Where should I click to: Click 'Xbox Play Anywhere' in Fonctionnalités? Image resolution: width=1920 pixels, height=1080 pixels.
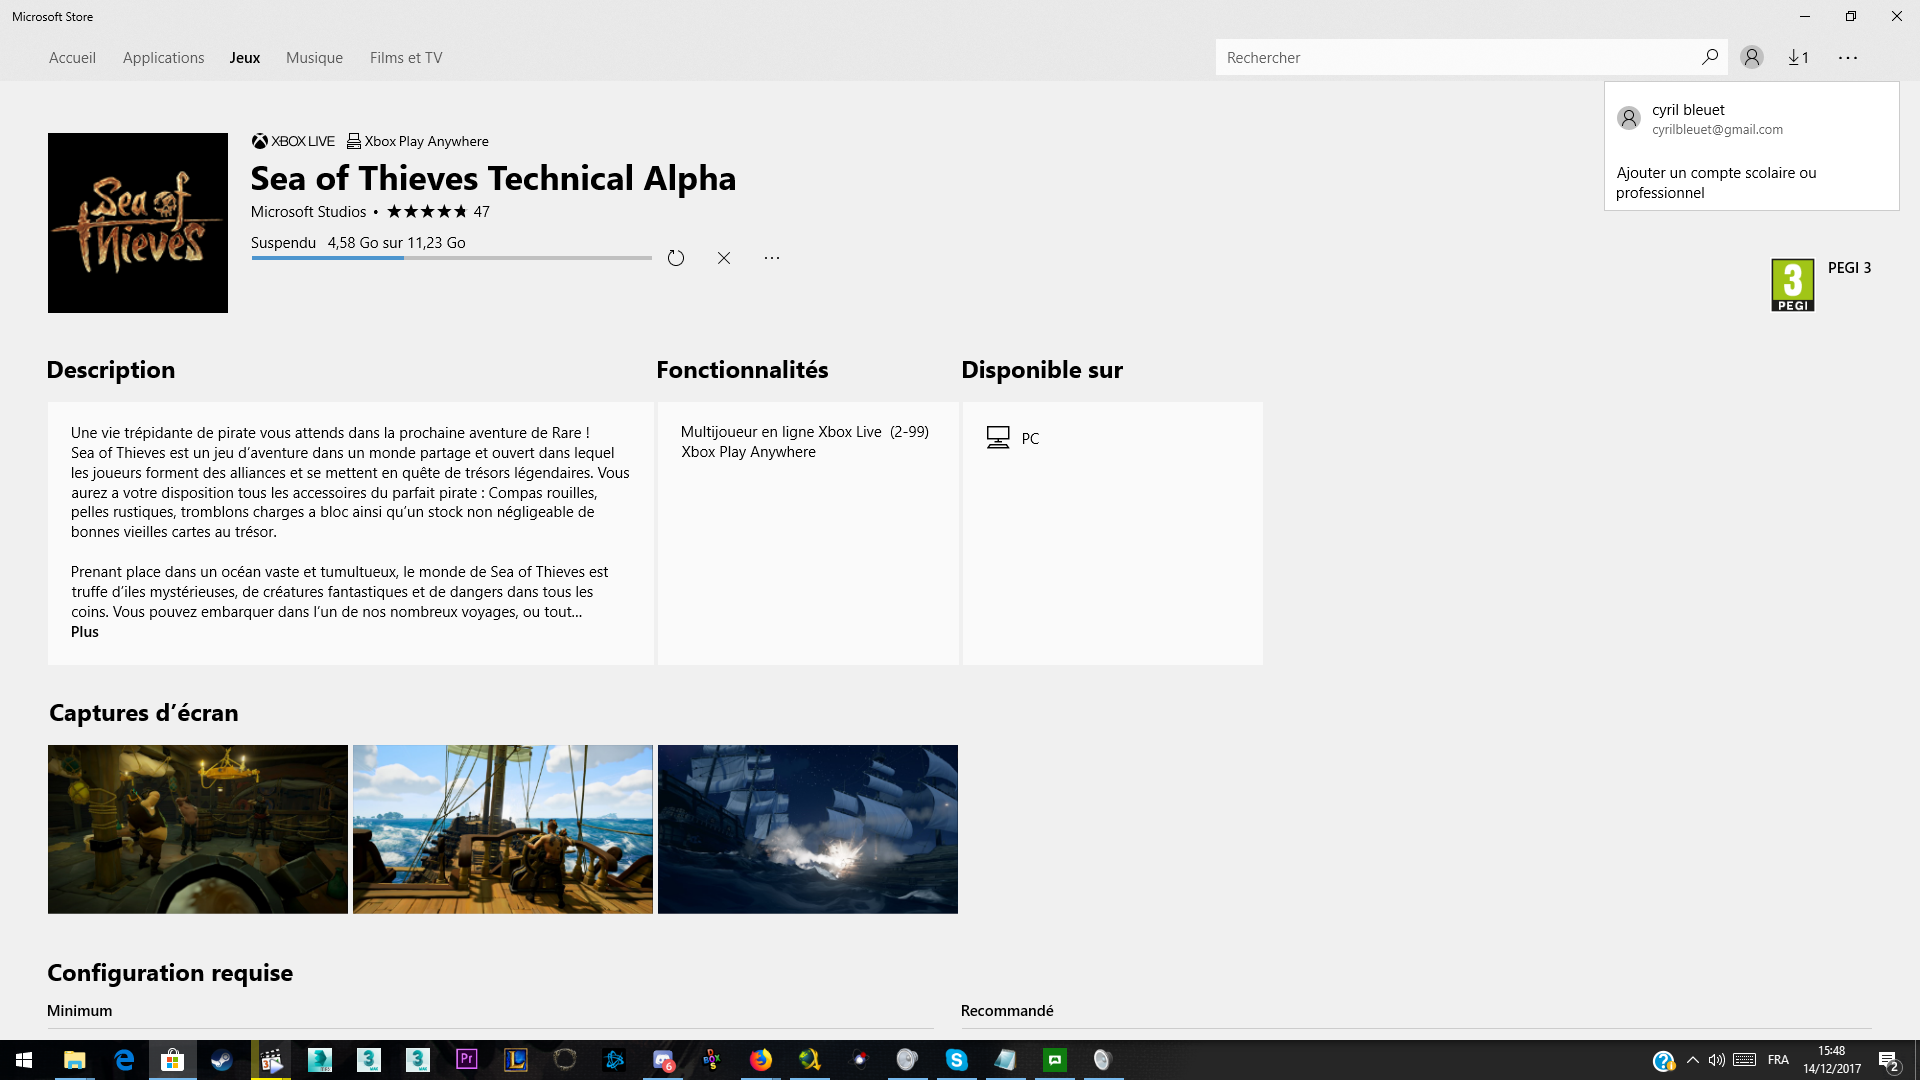[748, 451]
